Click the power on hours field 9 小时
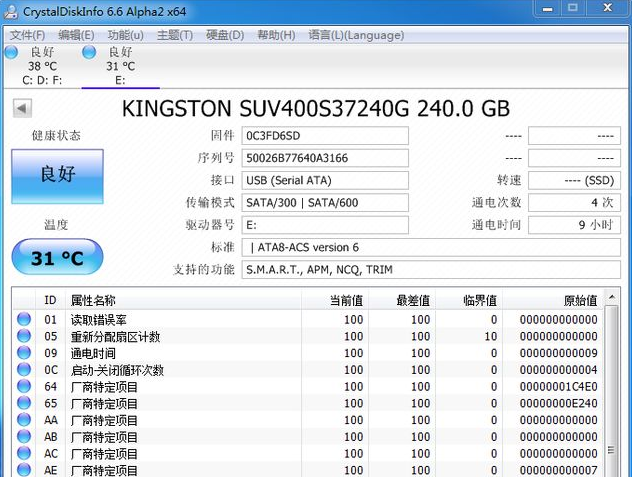 pyautogui.click(x=574, y=225)
